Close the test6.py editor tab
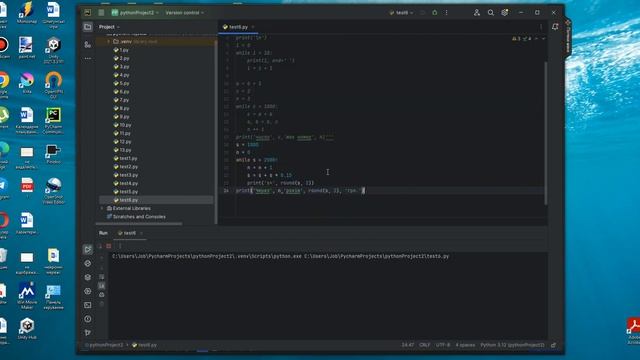Screen dimensions: 640x360 click(253, 27)
